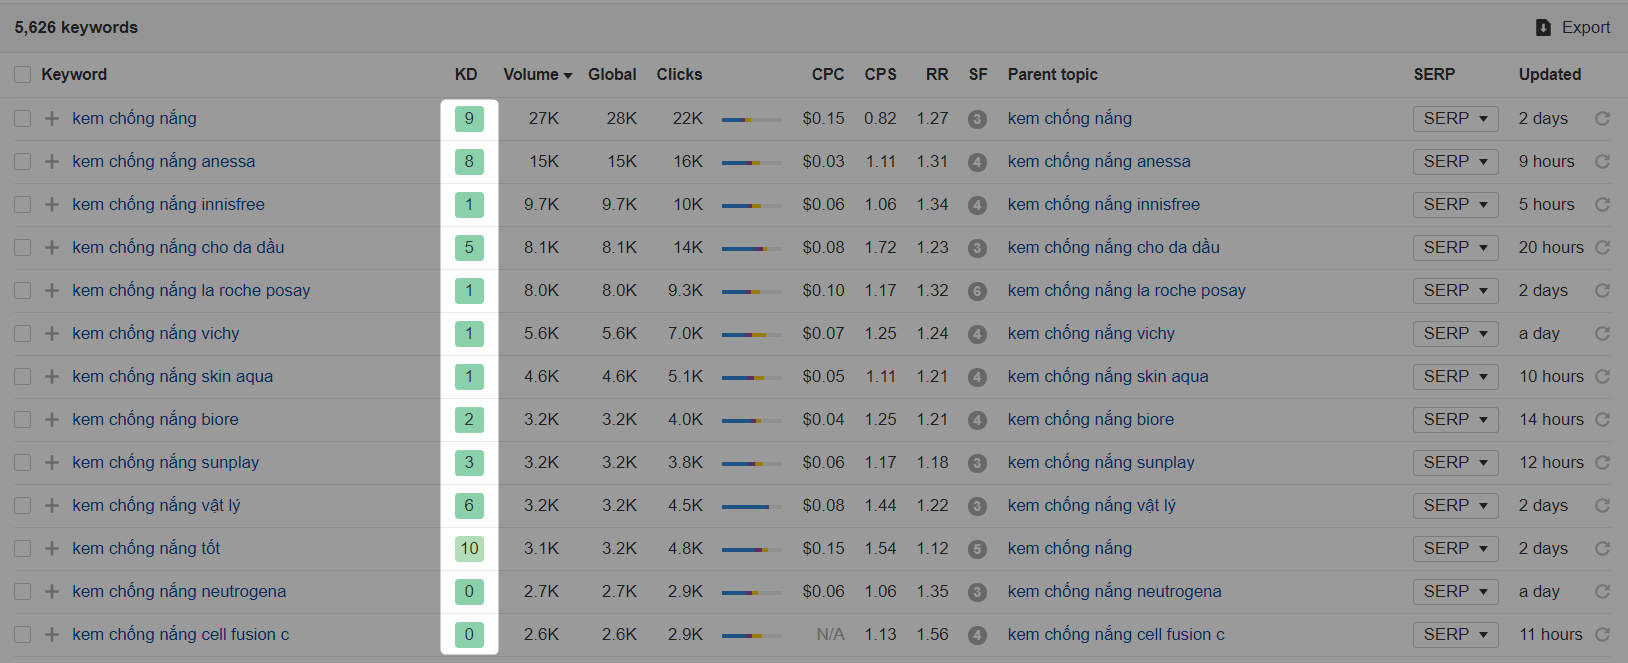Screen dimensions: 1628x663
Task: Check the box for 'kem chống nắng'
Action: (22, 118)
